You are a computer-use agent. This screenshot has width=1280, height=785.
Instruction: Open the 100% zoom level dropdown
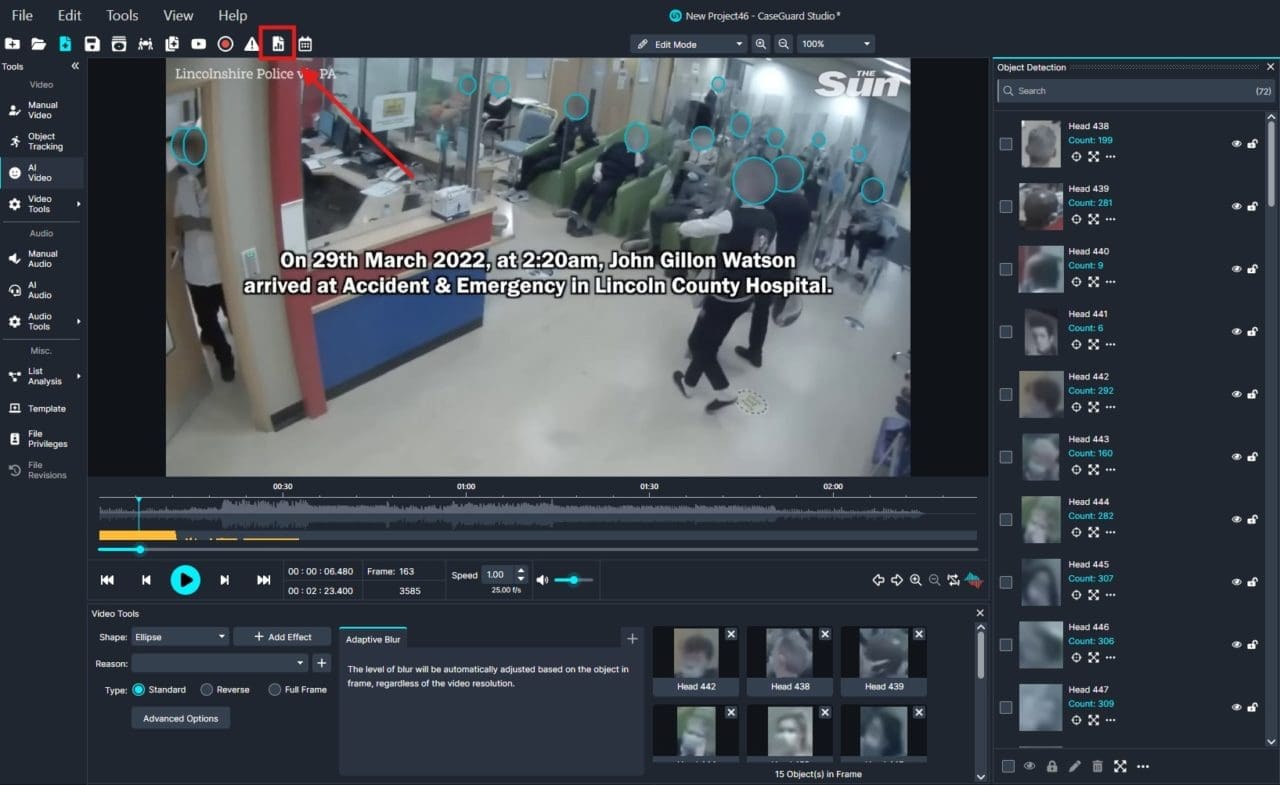point(836,44)
